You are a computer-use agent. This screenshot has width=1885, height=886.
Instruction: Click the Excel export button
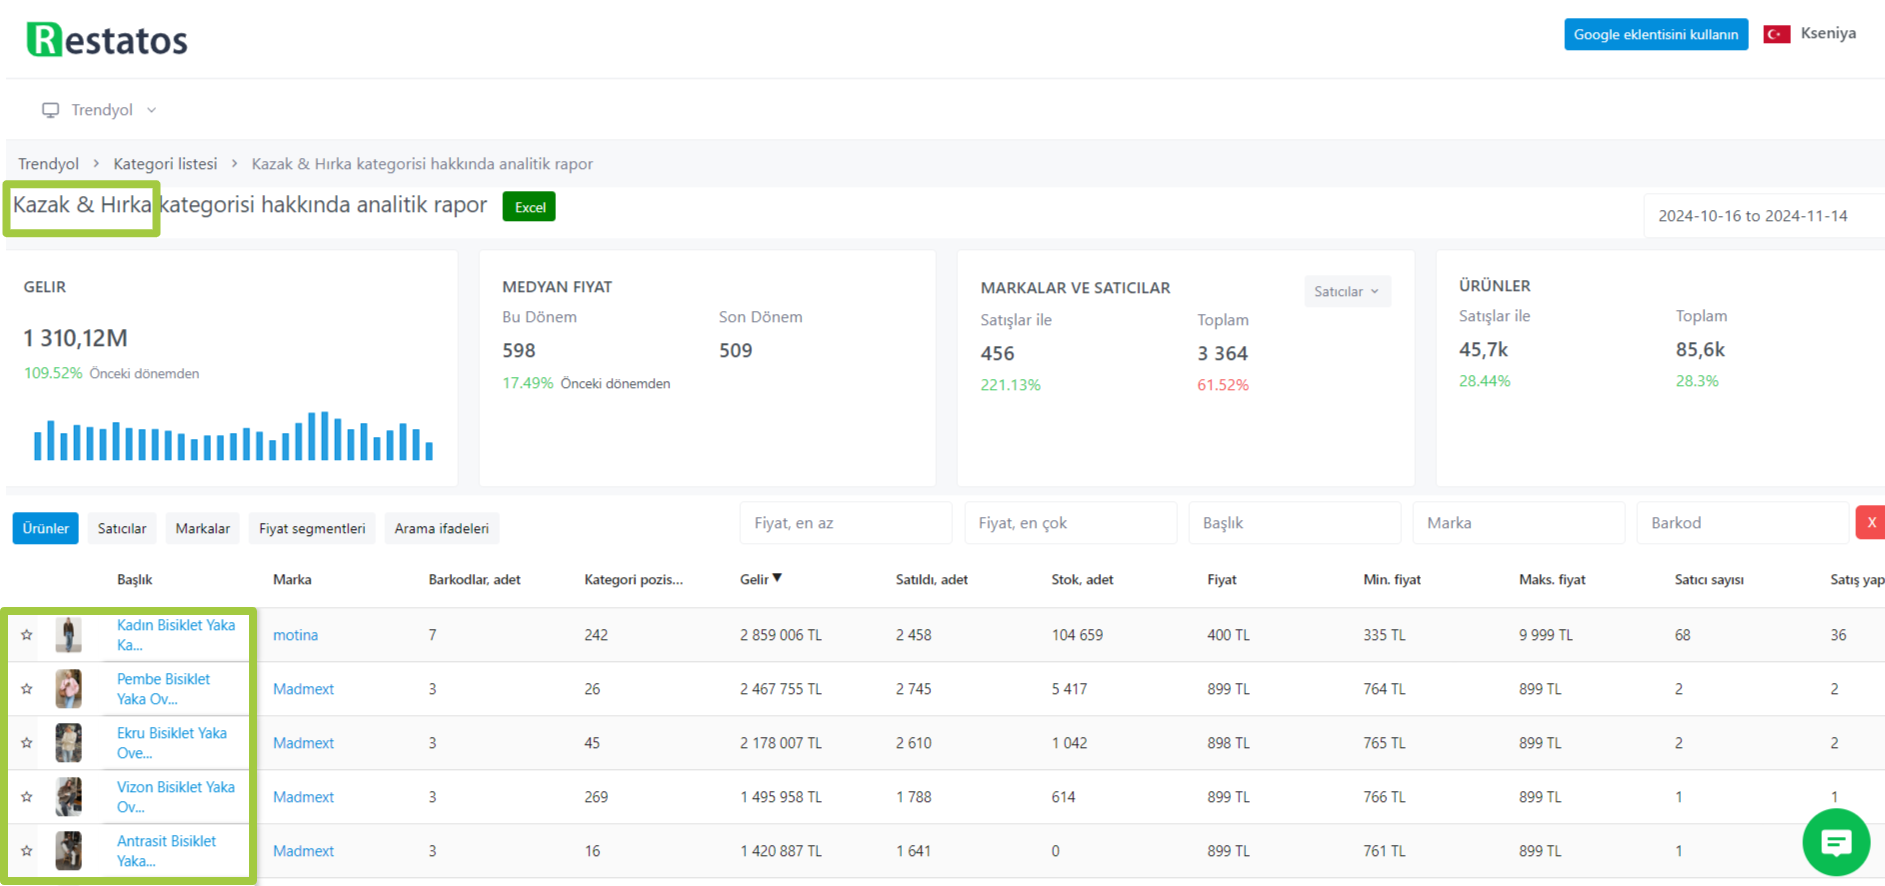point(529,207)
